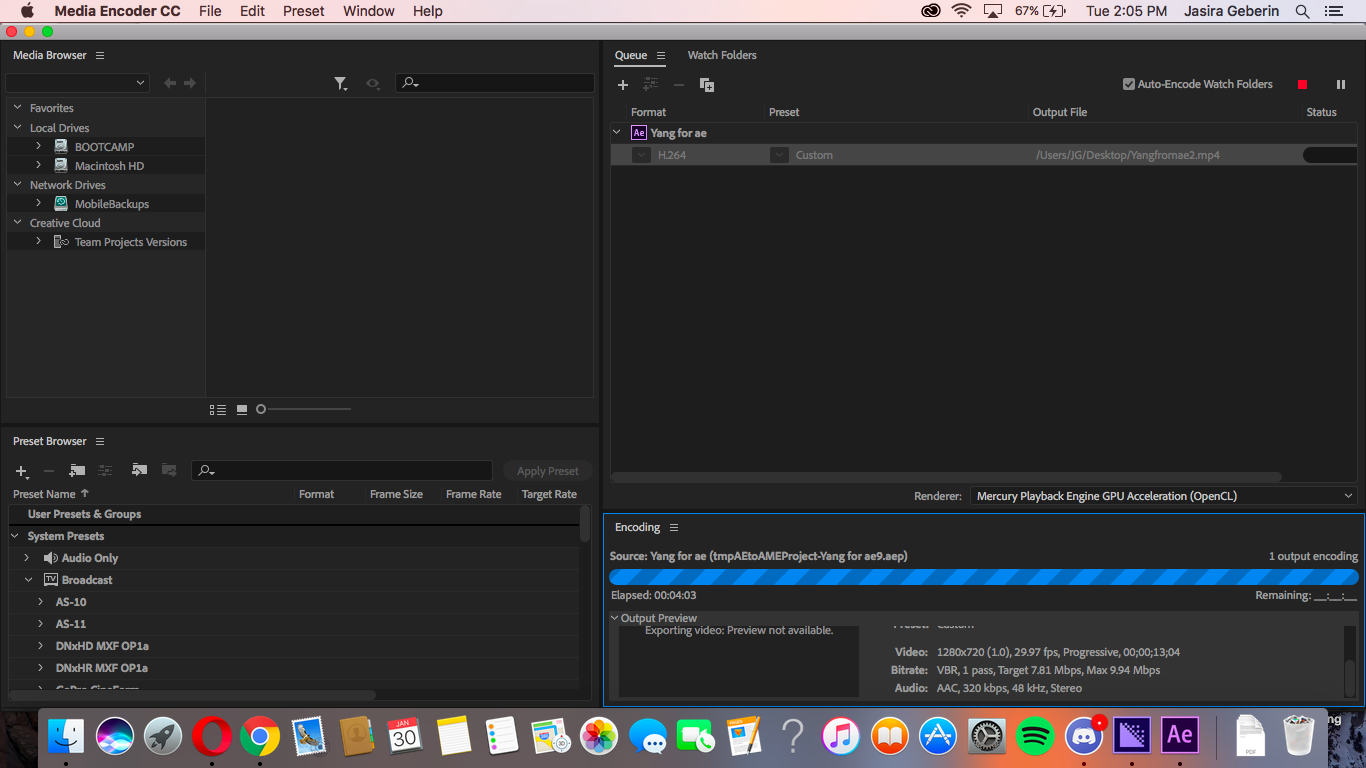1366x768 pixels.
Task: Click the Apply Preset button
Action: [x=547, y=471]
